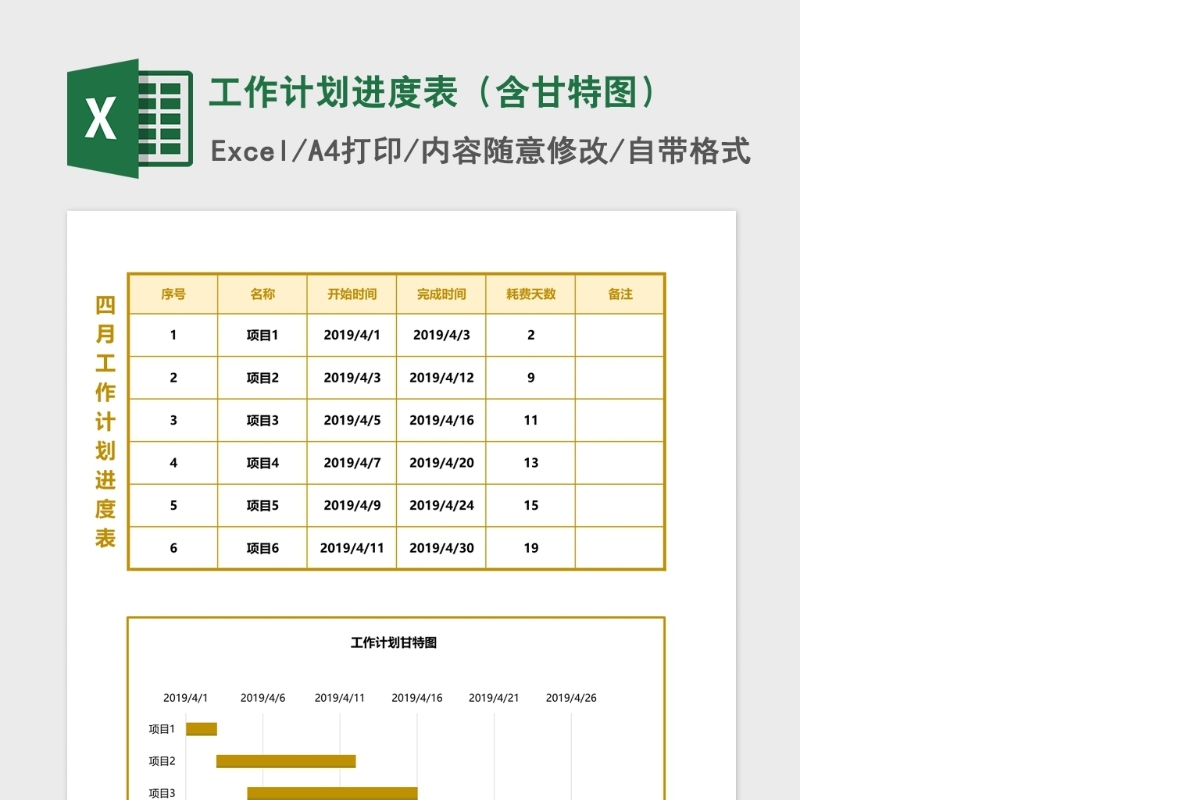Select the 开始时间 column header
The width and height of the screenshot is (1200, 800).
352,294
